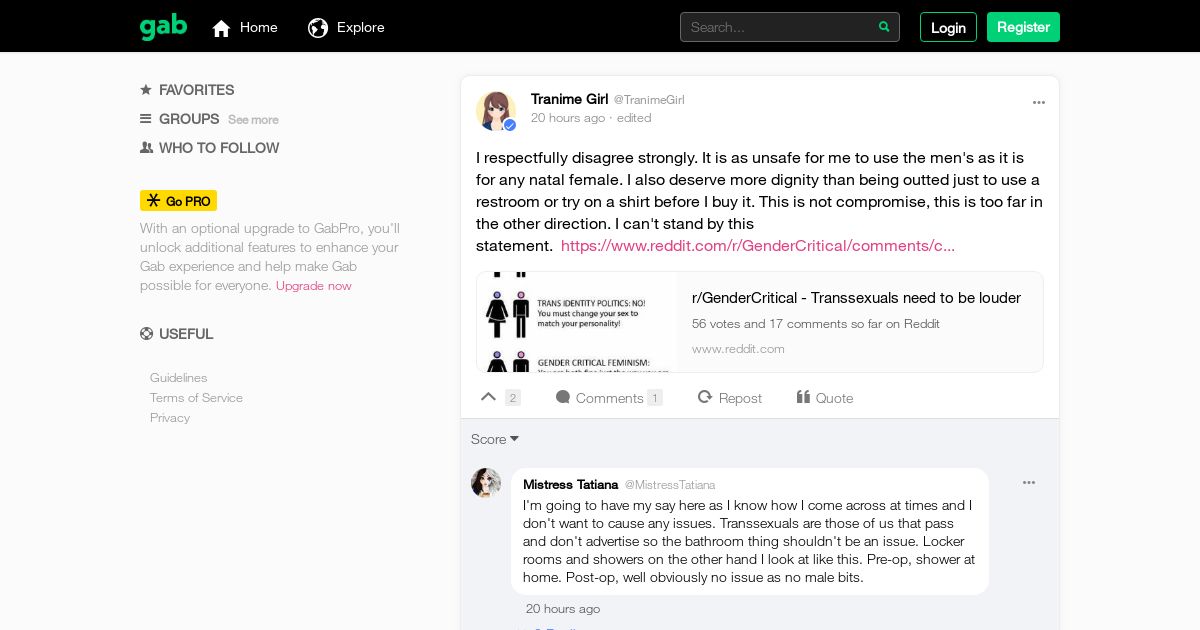Go to Explore in the top navigation
This screenshot has width=1200, height=630.
coord(361,27)
